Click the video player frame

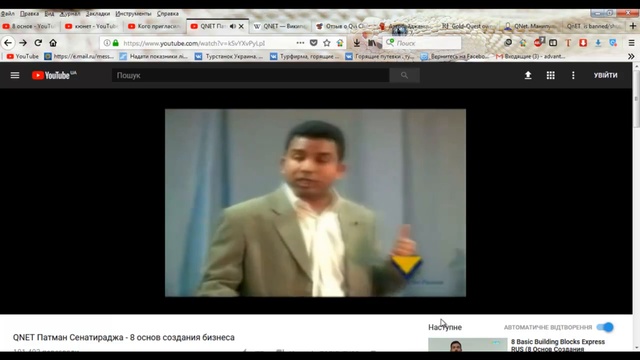point(315,202)
